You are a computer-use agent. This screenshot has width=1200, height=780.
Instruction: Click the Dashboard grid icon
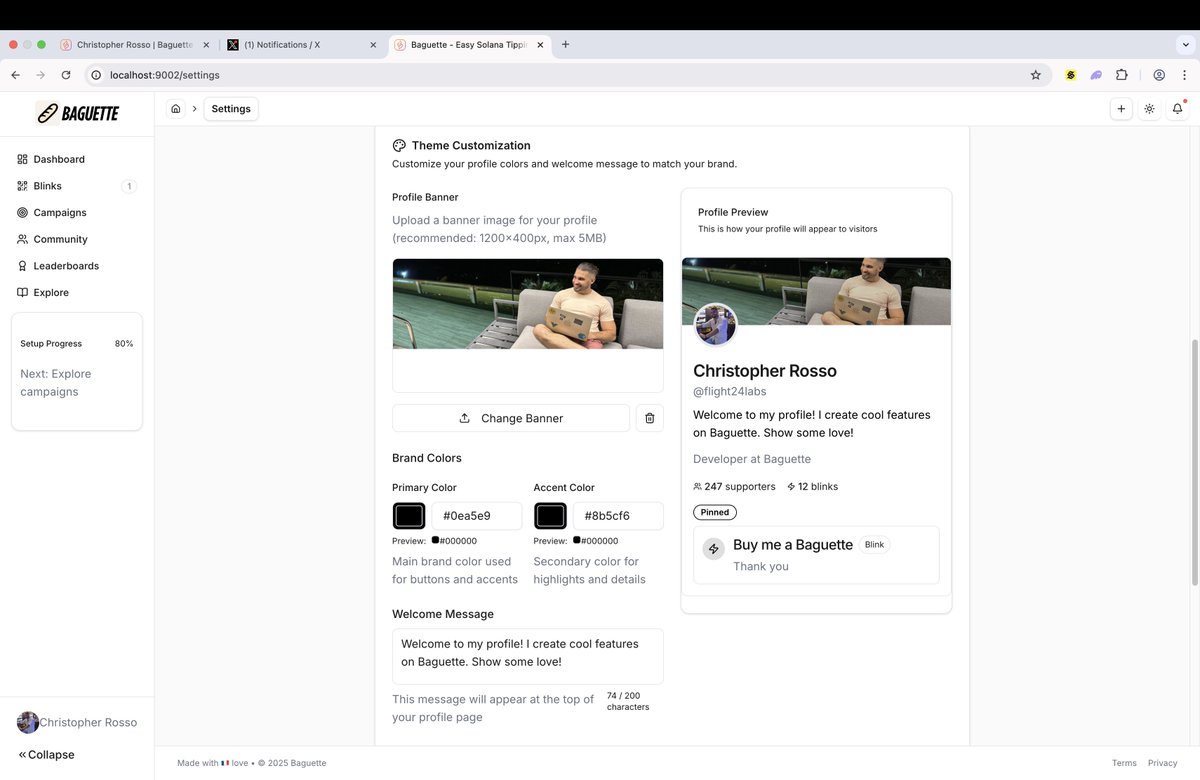click(x=23, y=159)
